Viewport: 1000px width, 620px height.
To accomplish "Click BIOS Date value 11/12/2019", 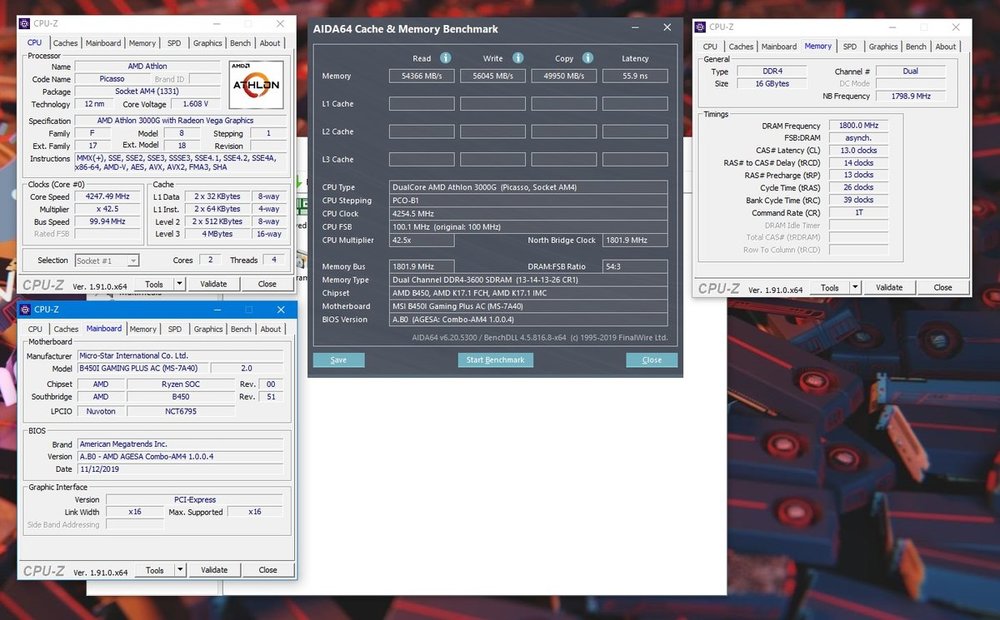I will 180,469.
